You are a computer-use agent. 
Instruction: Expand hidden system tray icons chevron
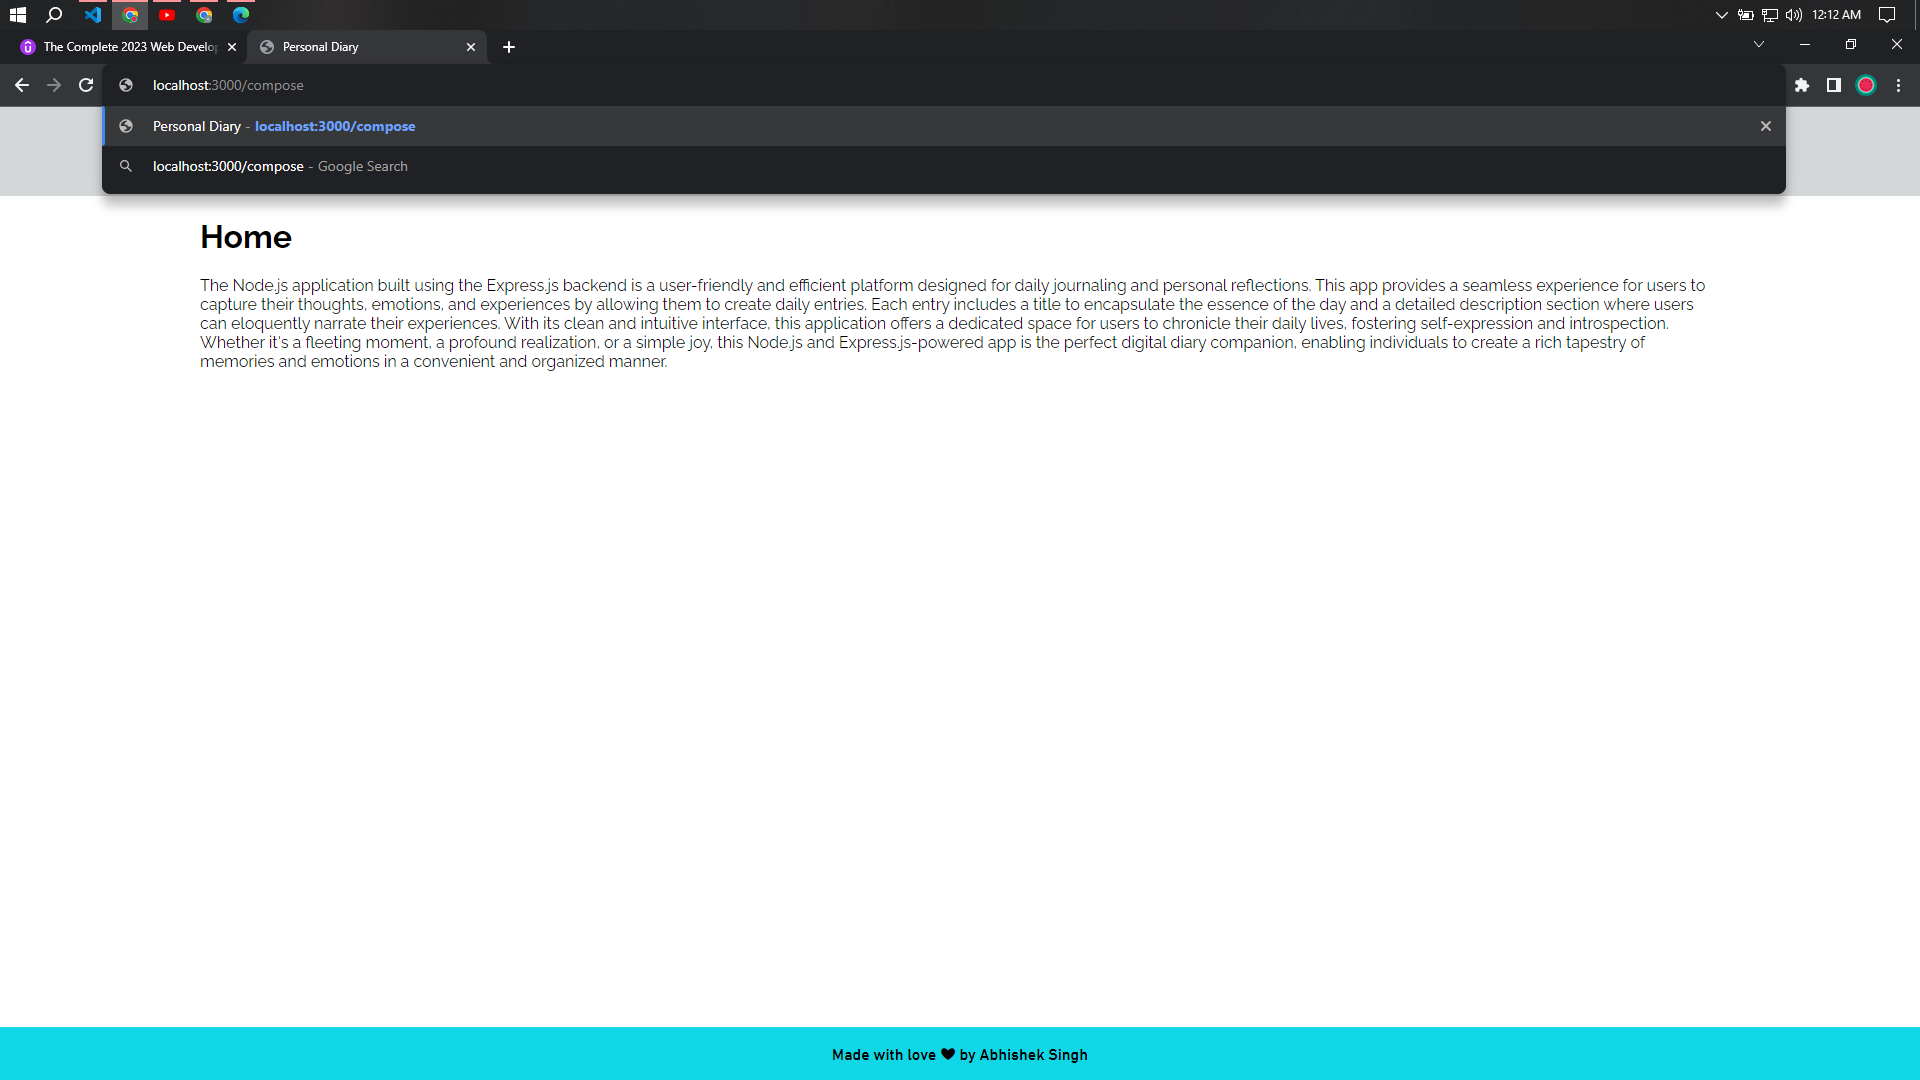[1721, 15]
